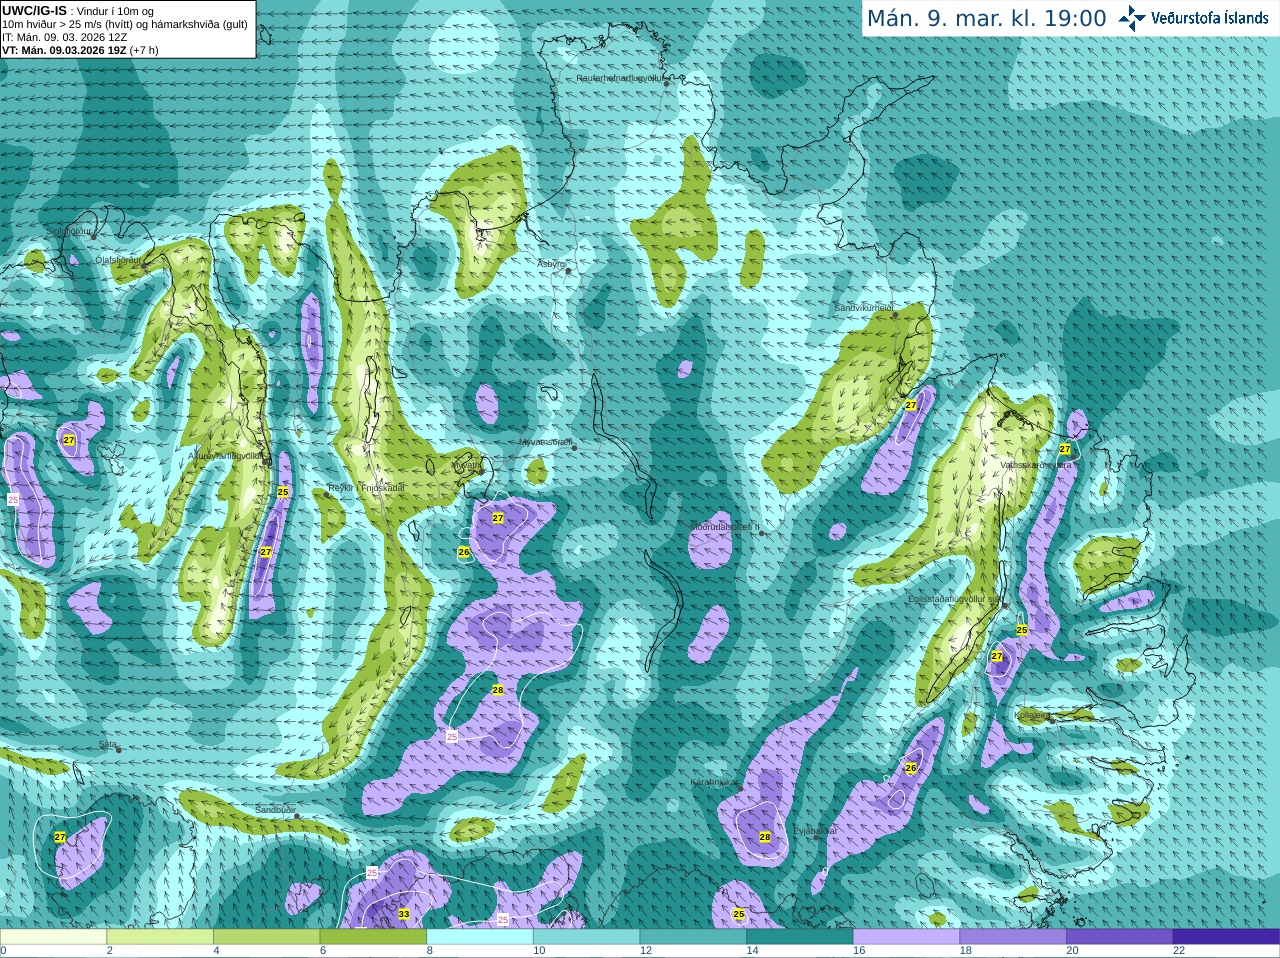Click the yellow 27 gust marker below Sandvíkurheiði

point(911,405)
